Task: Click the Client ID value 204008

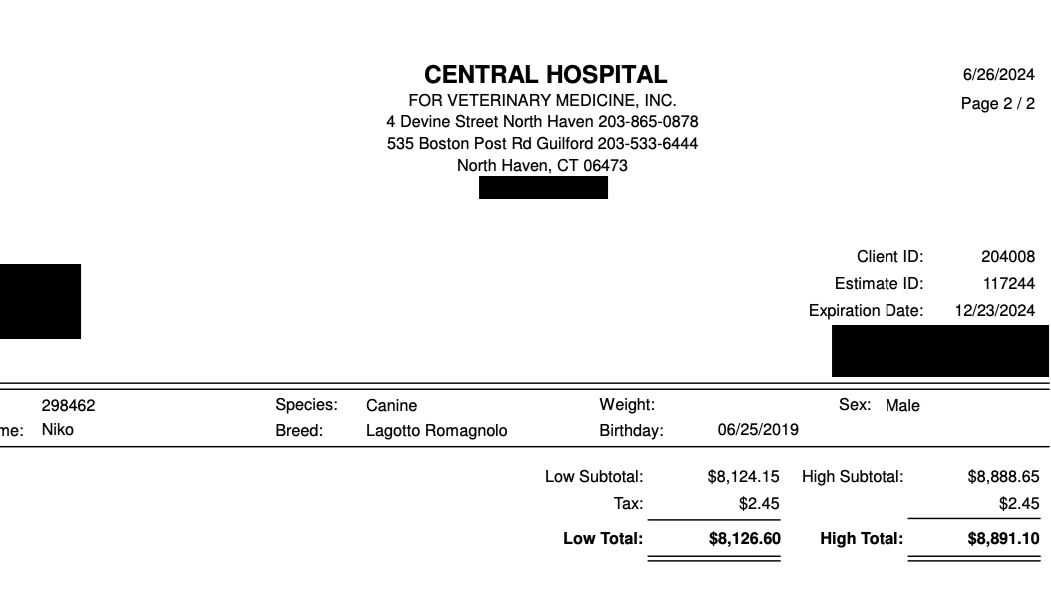Action: coord(1007,257)
